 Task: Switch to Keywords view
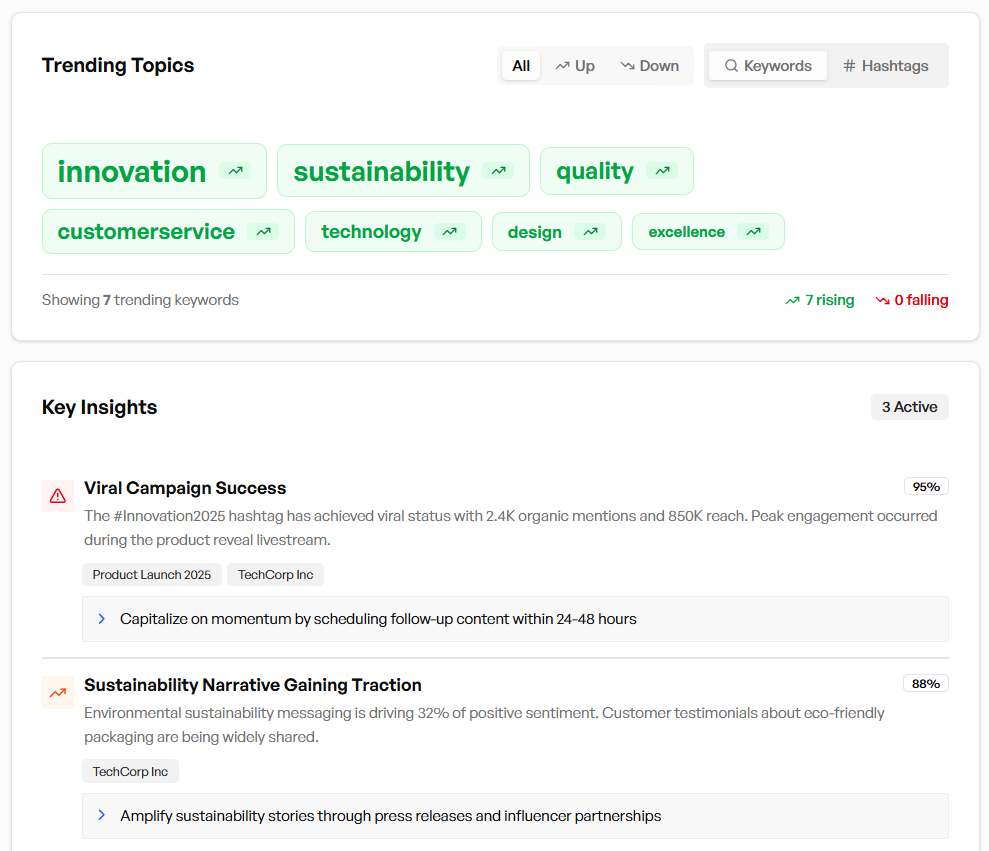pos(768,66)
